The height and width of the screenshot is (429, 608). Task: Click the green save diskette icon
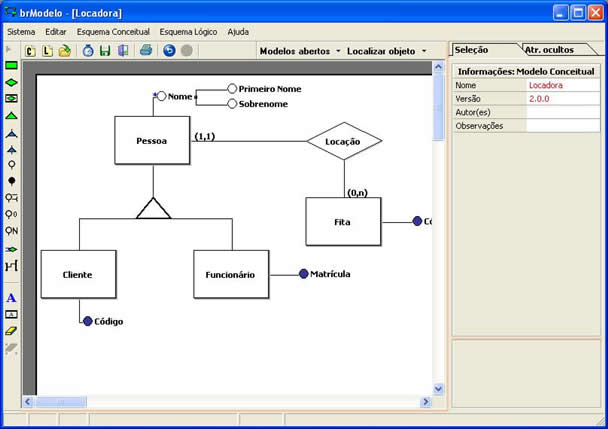pos(105,50)
